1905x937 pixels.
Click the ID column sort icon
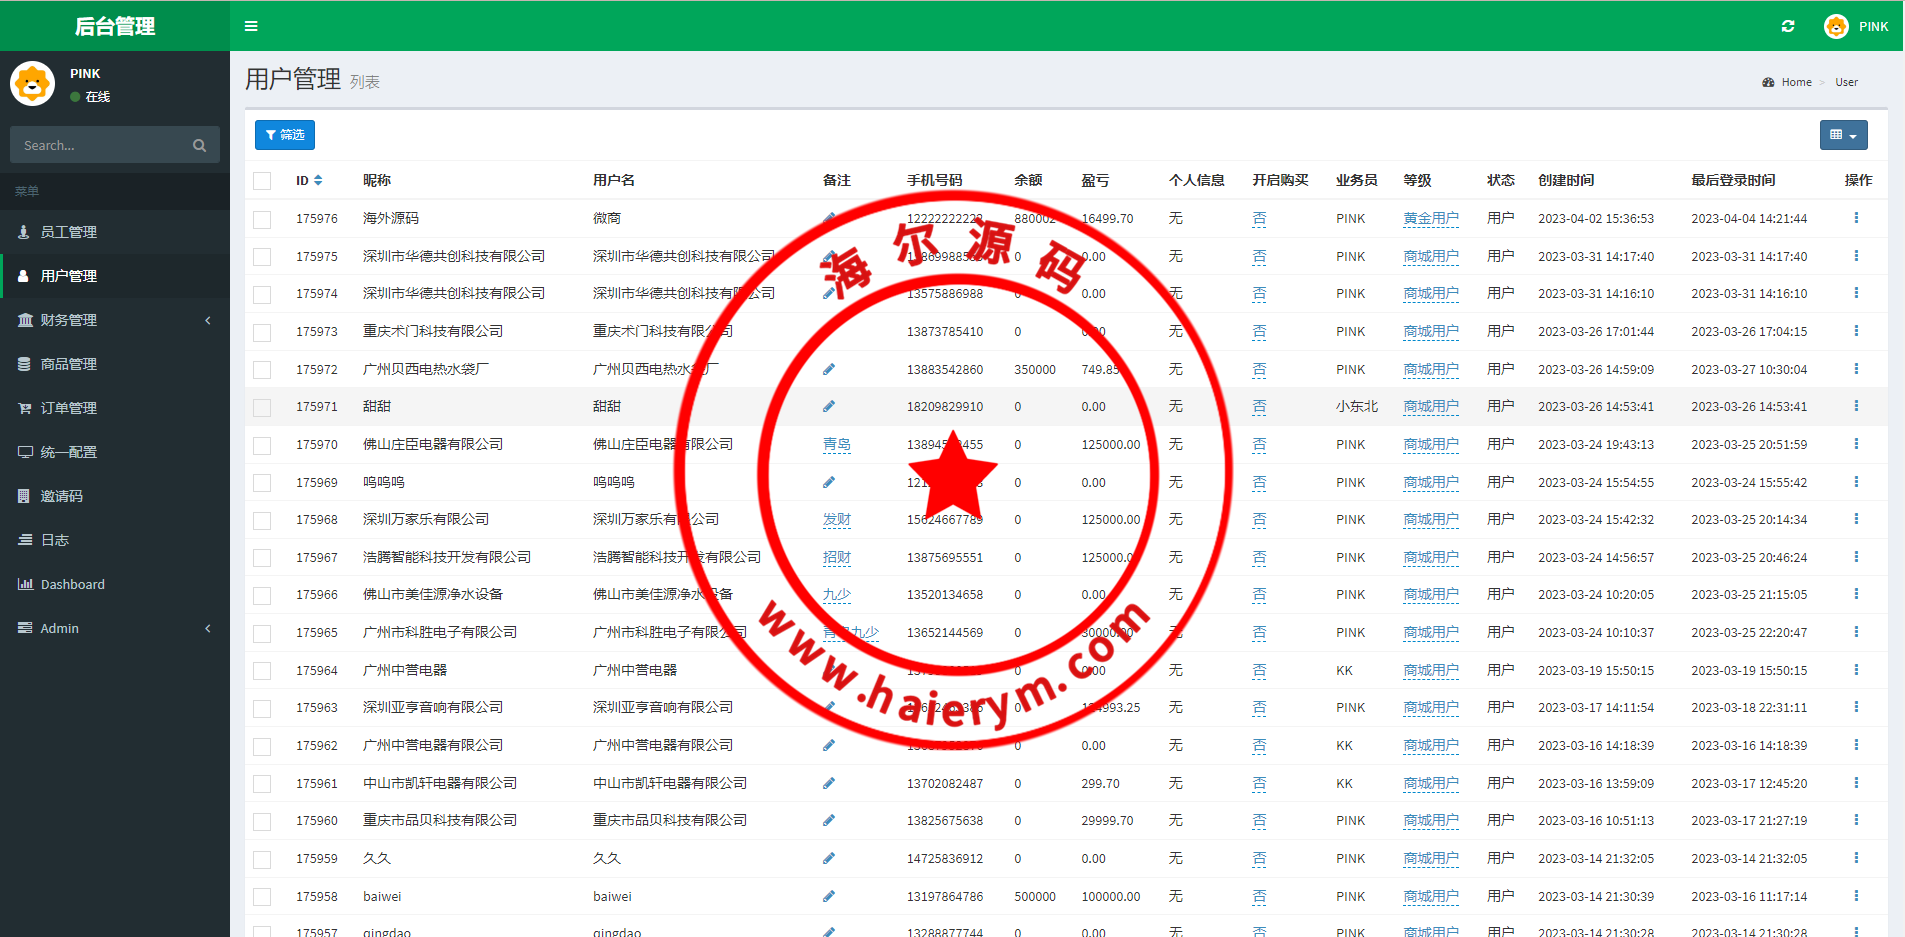pyautogui.click(x=318, y=181)
